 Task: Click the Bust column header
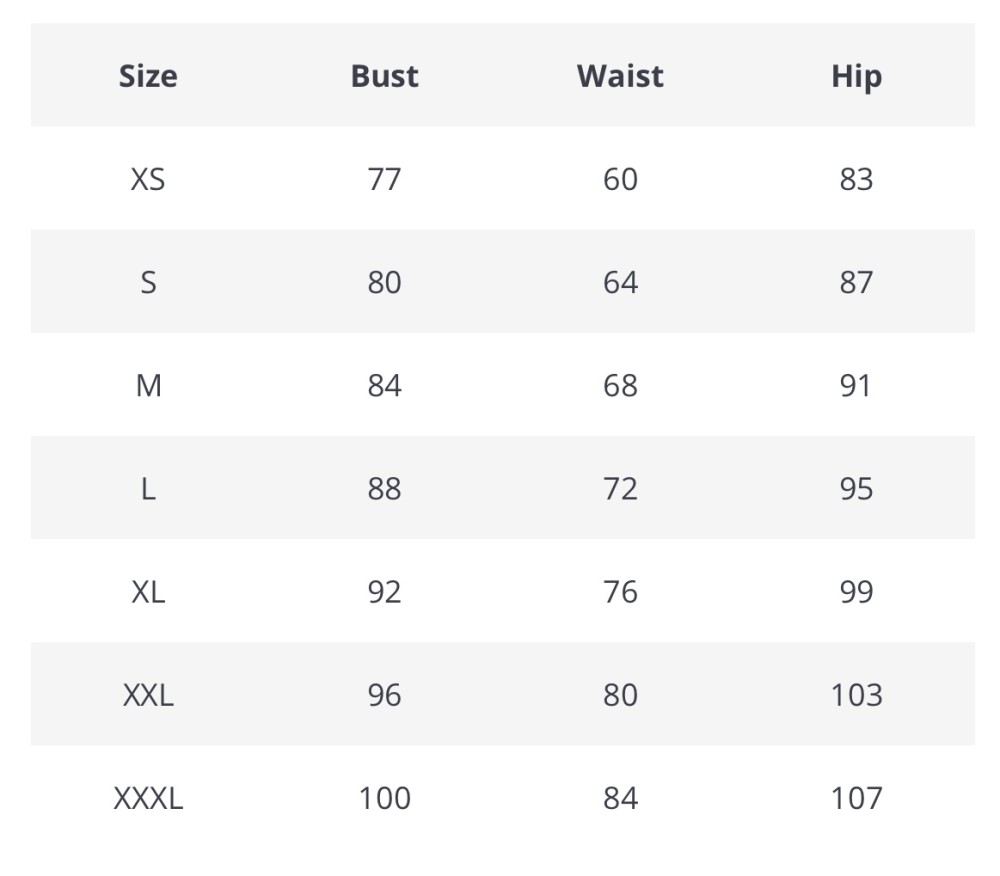point(384,76)
